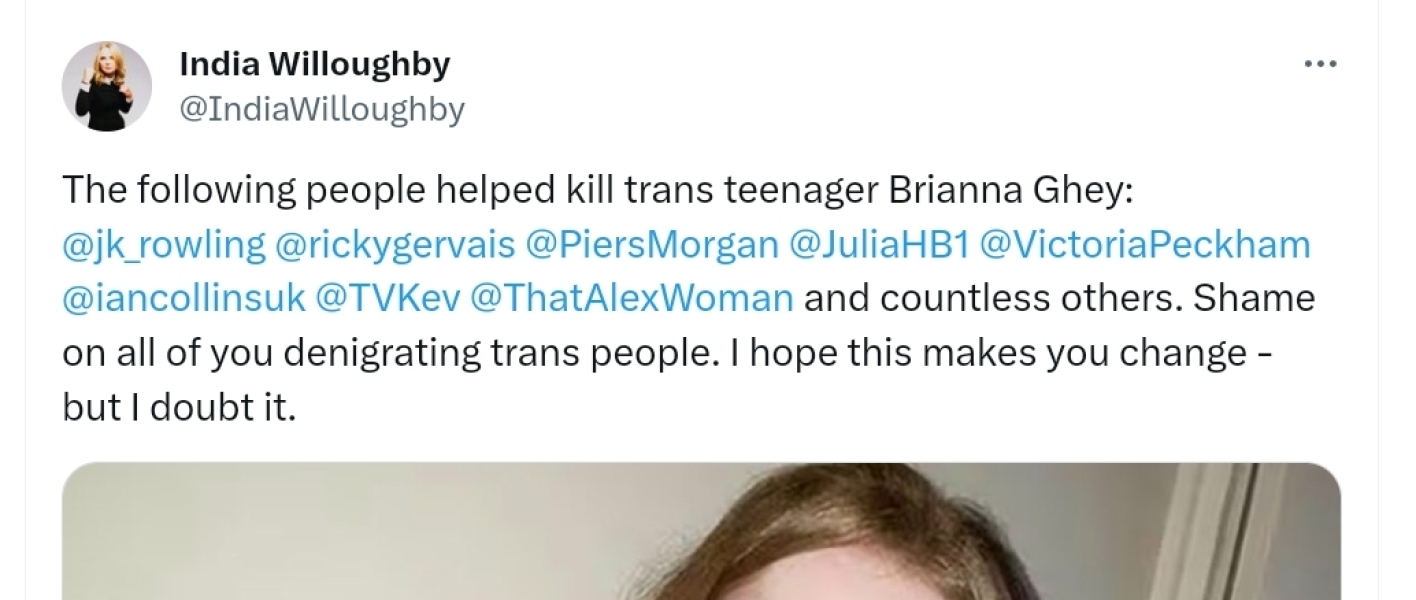Go to the @VictoriaPeckham mention
The image size is (1416, 600).
click(x=1144, y=244)
